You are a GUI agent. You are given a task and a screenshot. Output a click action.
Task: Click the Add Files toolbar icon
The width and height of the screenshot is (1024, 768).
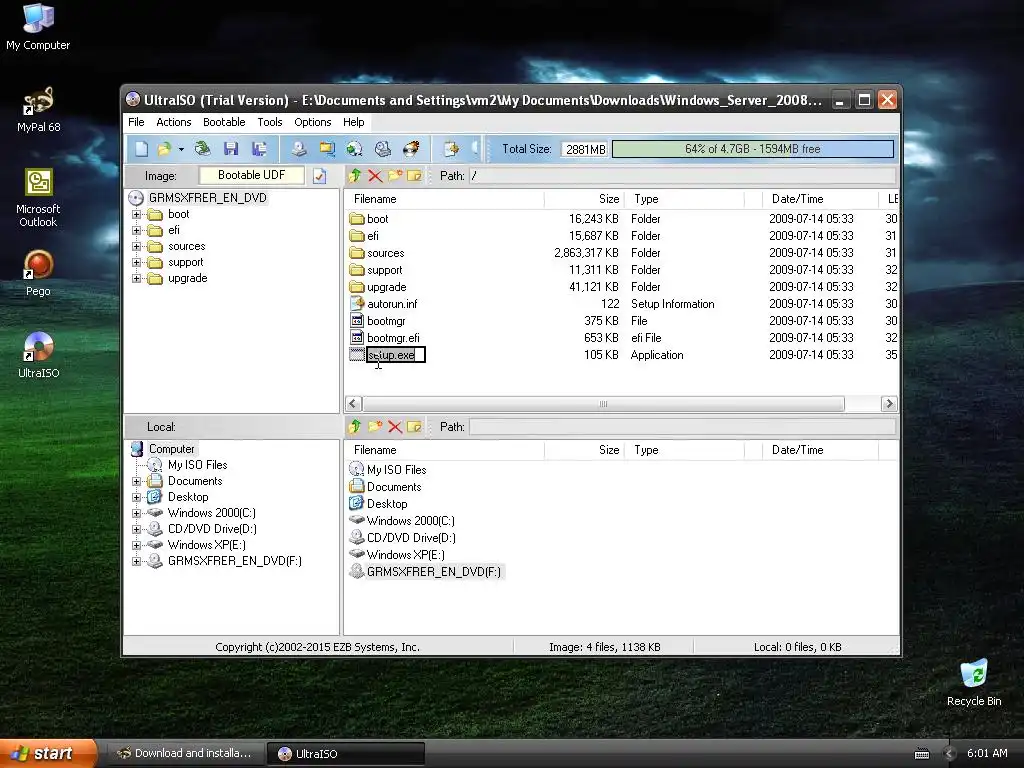[x=451, y=149]
